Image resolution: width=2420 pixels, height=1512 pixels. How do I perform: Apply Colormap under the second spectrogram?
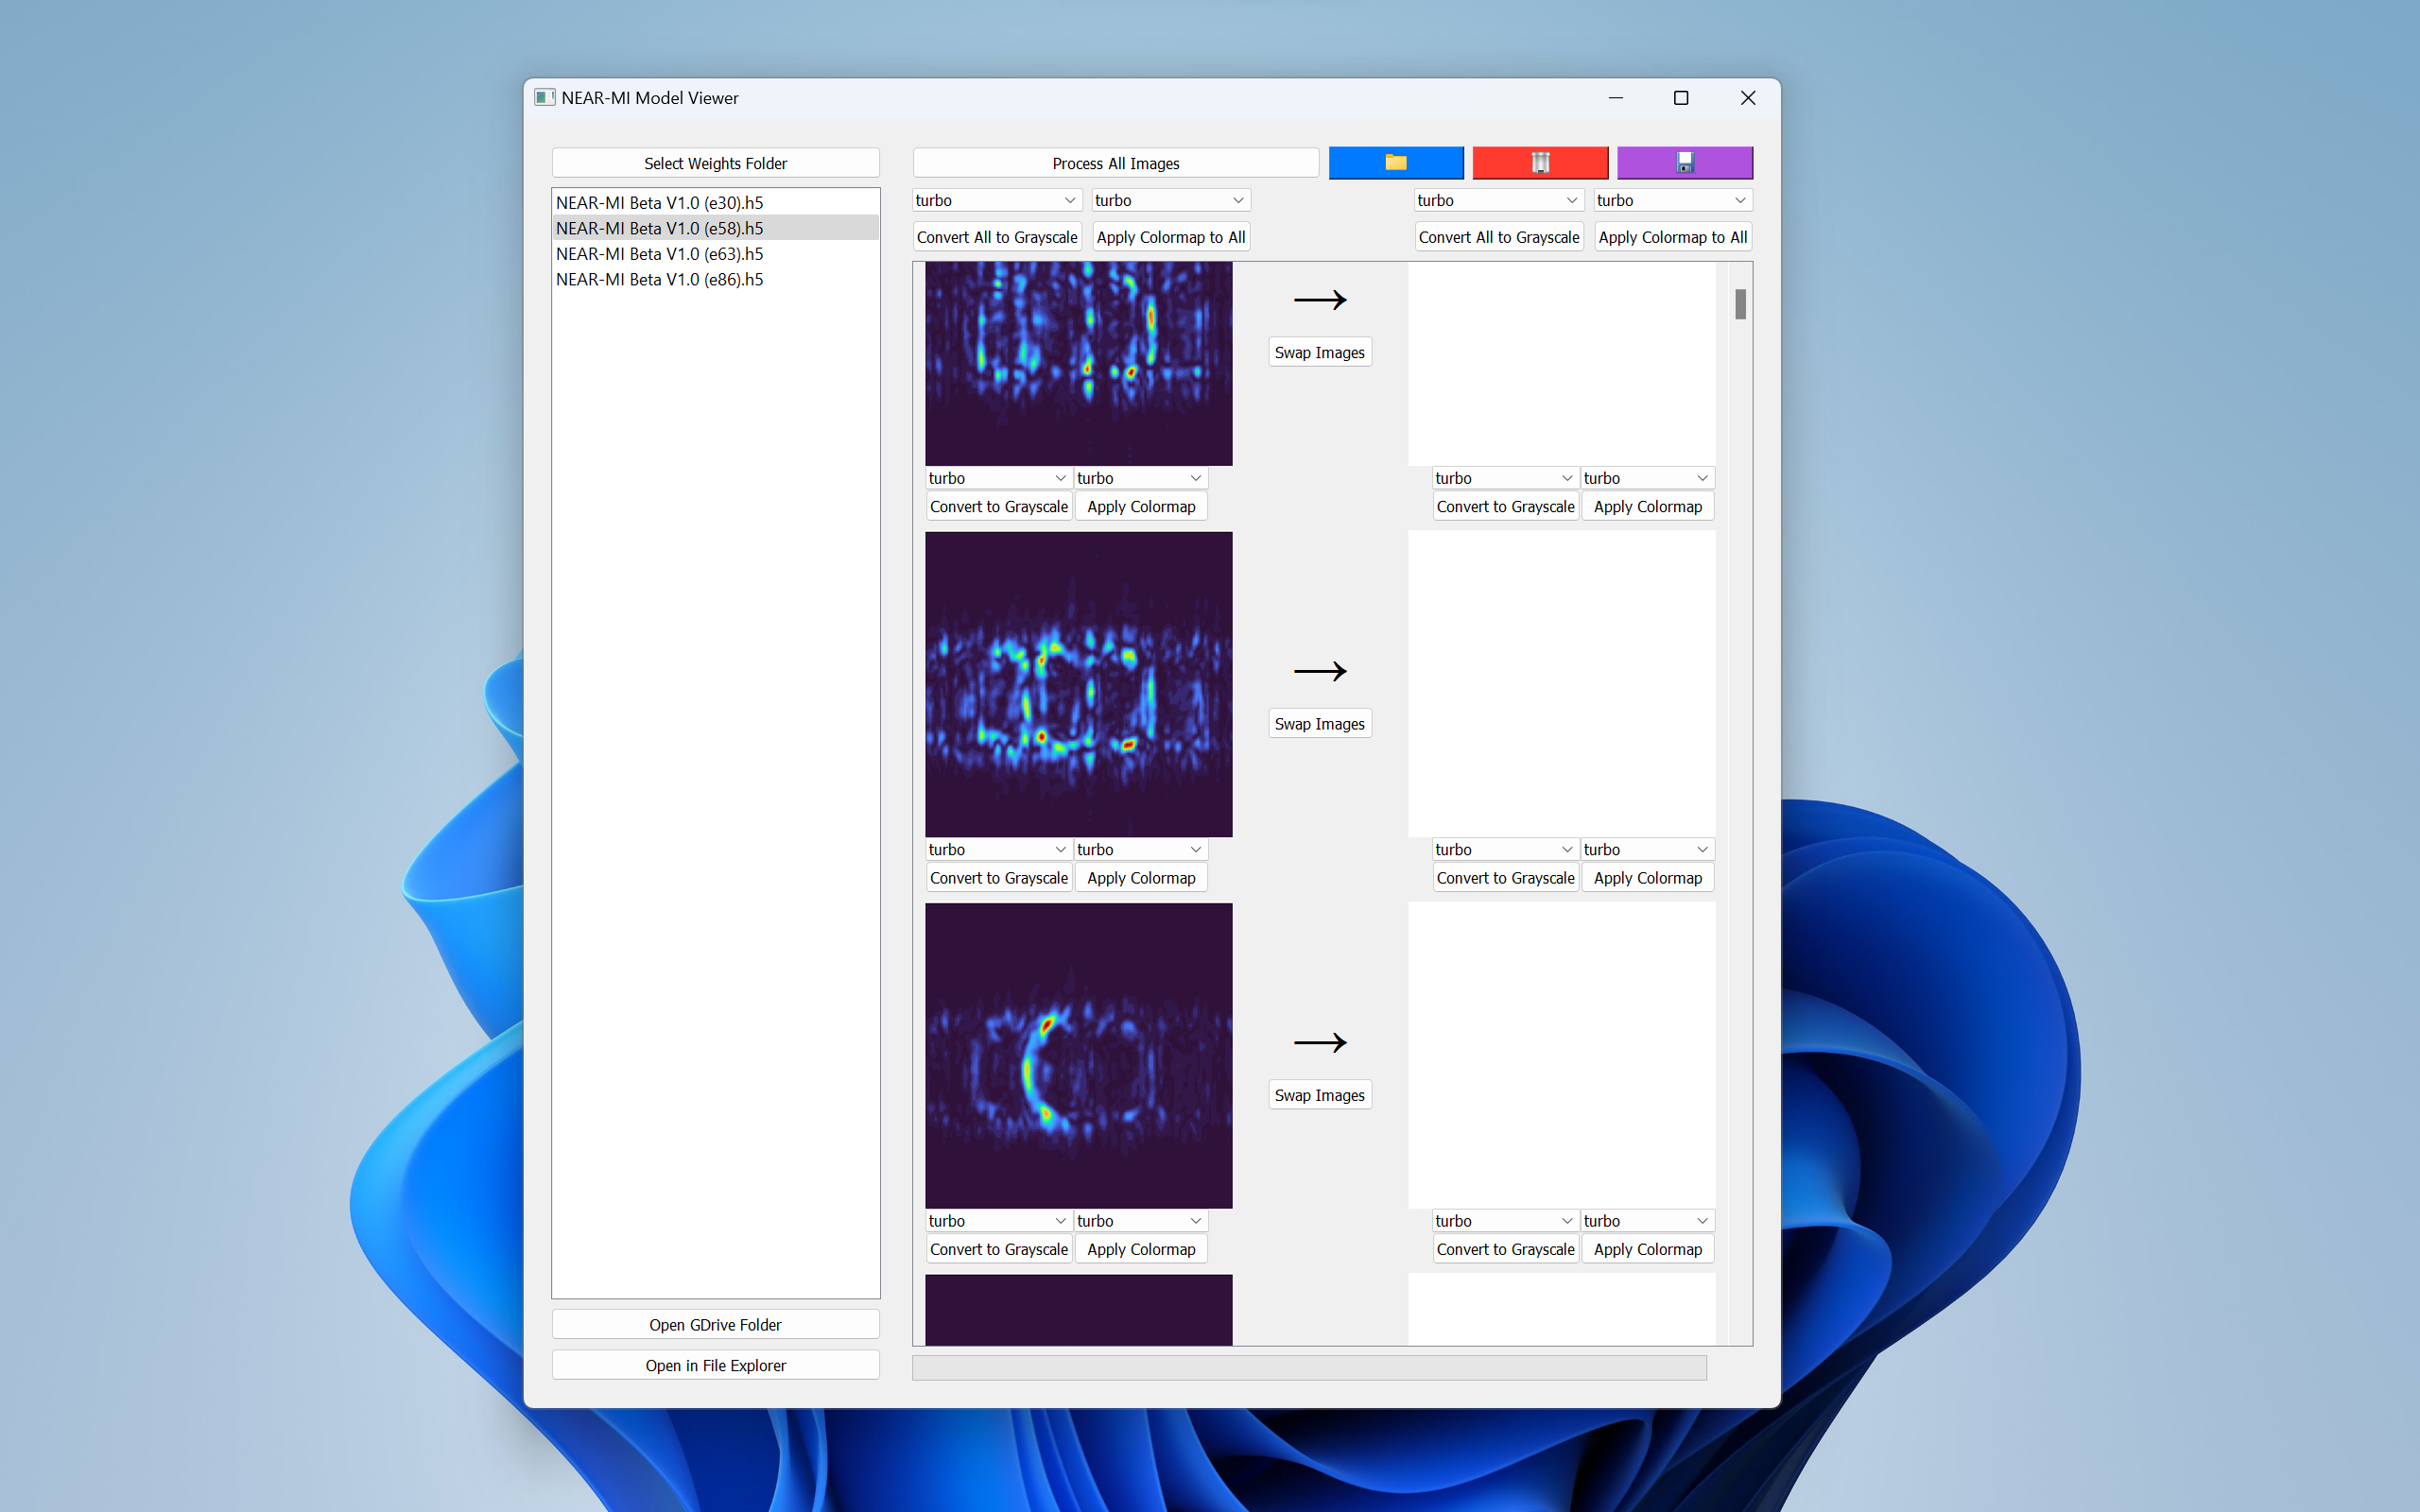pos(1140,877)
